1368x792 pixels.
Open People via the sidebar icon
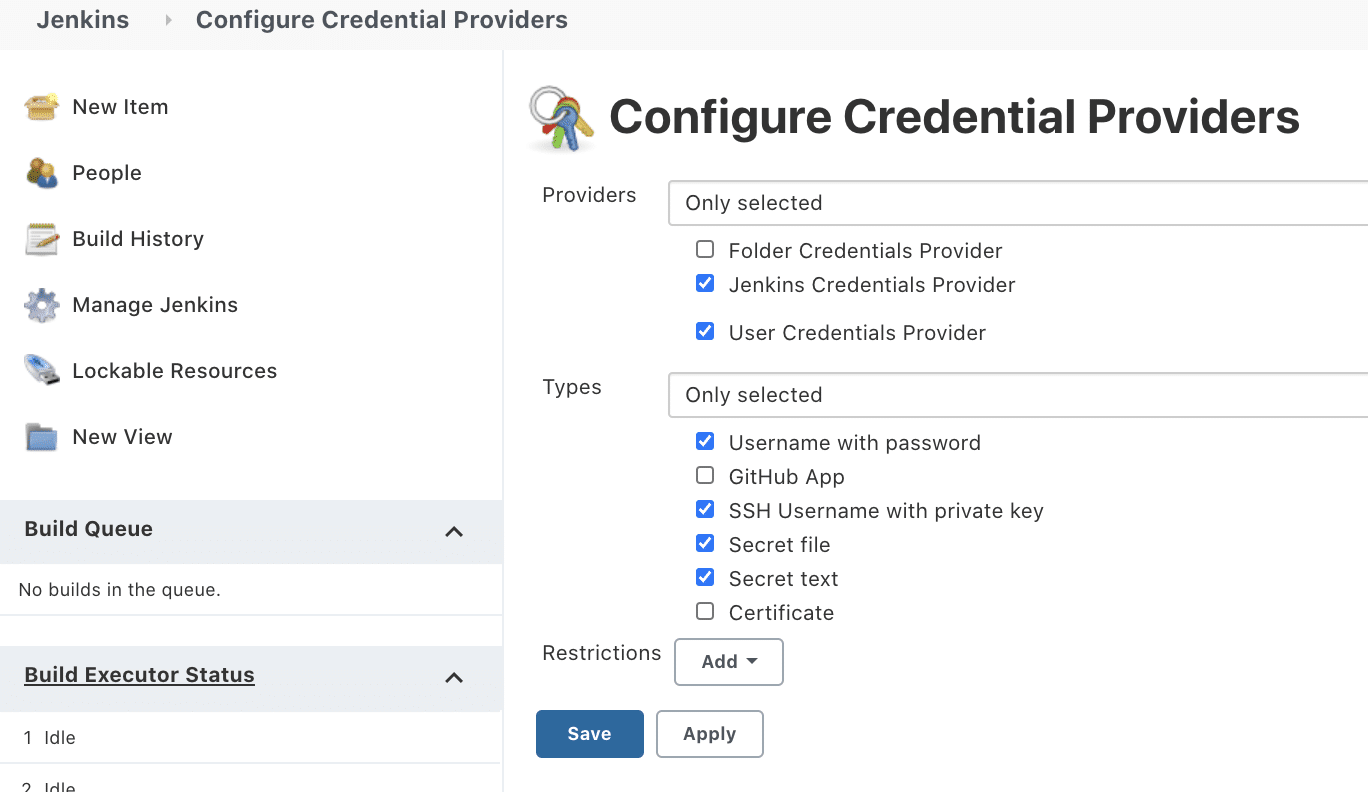click(40, 172)
